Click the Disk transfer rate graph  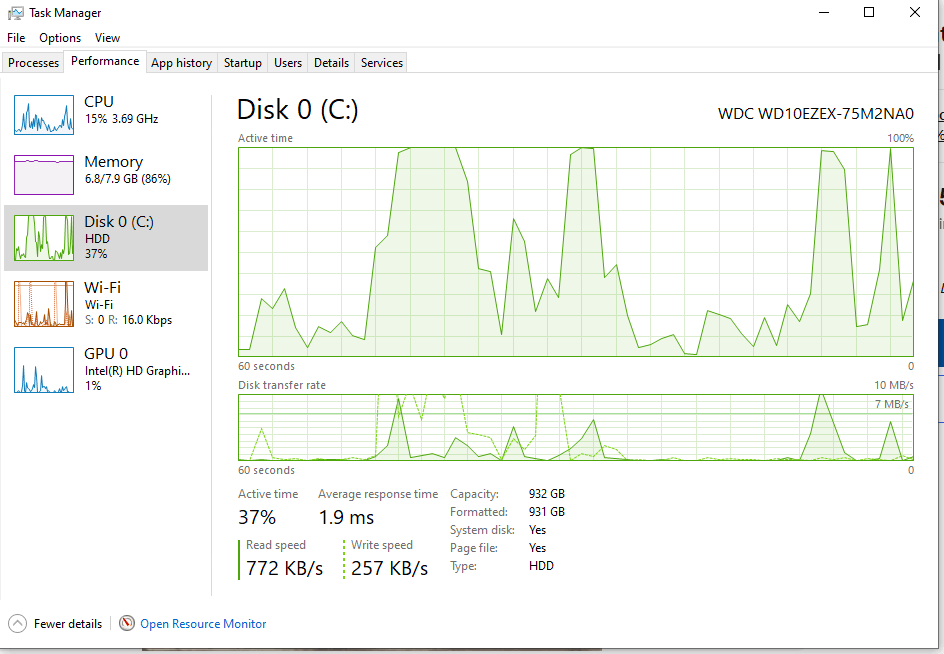[576, 428]
